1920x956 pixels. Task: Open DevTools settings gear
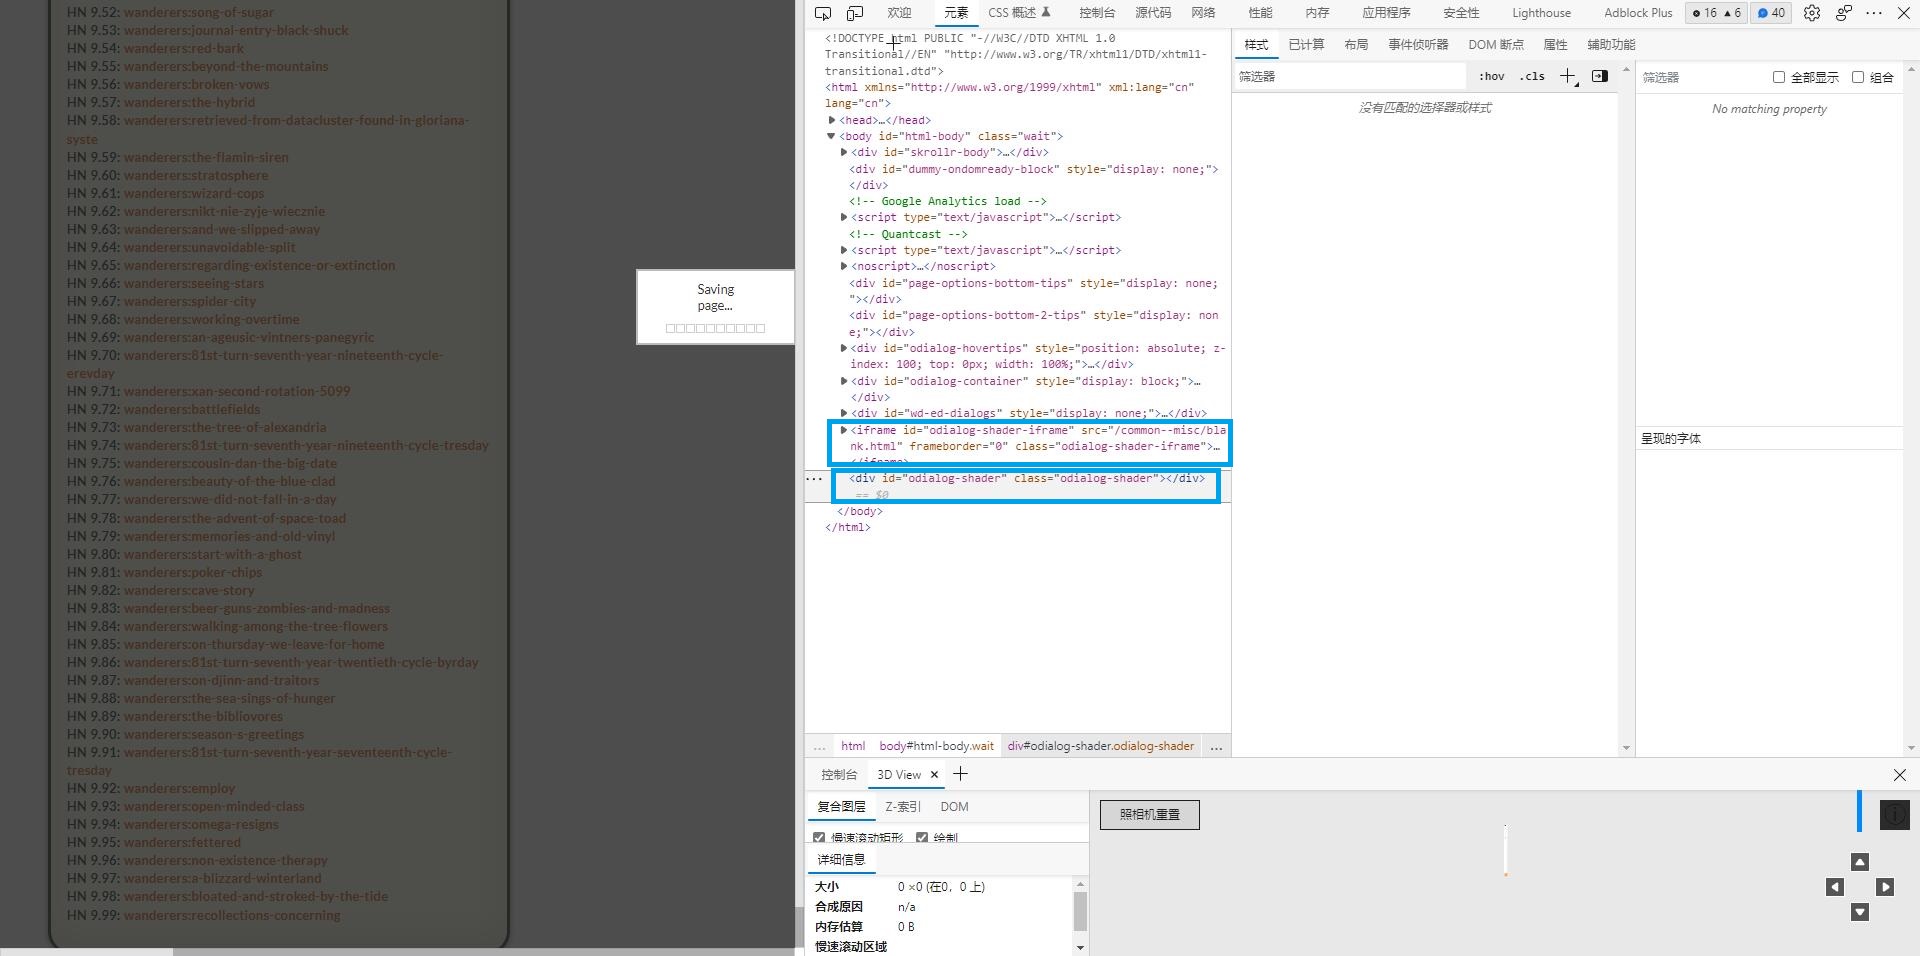(x=1811, y=13)
